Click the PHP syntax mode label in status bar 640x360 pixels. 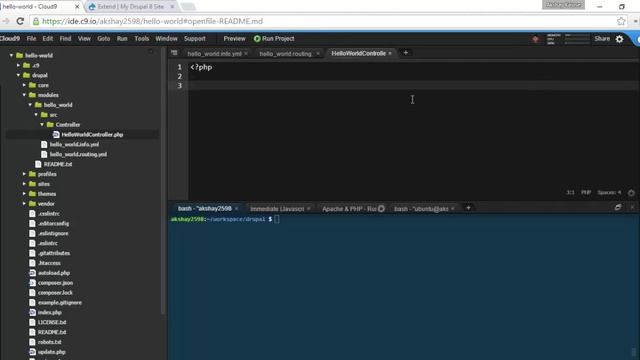[x=586, y=193]
